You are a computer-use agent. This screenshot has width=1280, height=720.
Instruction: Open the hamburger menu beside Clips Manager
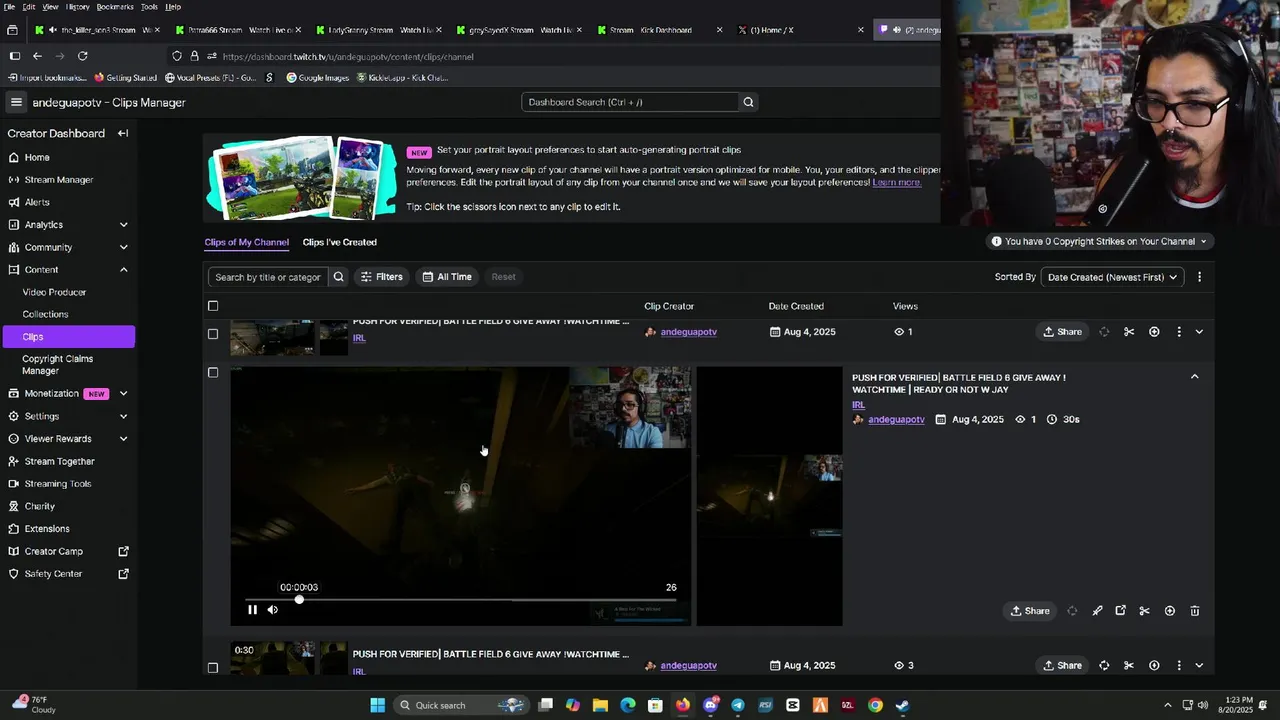[16, 102]
